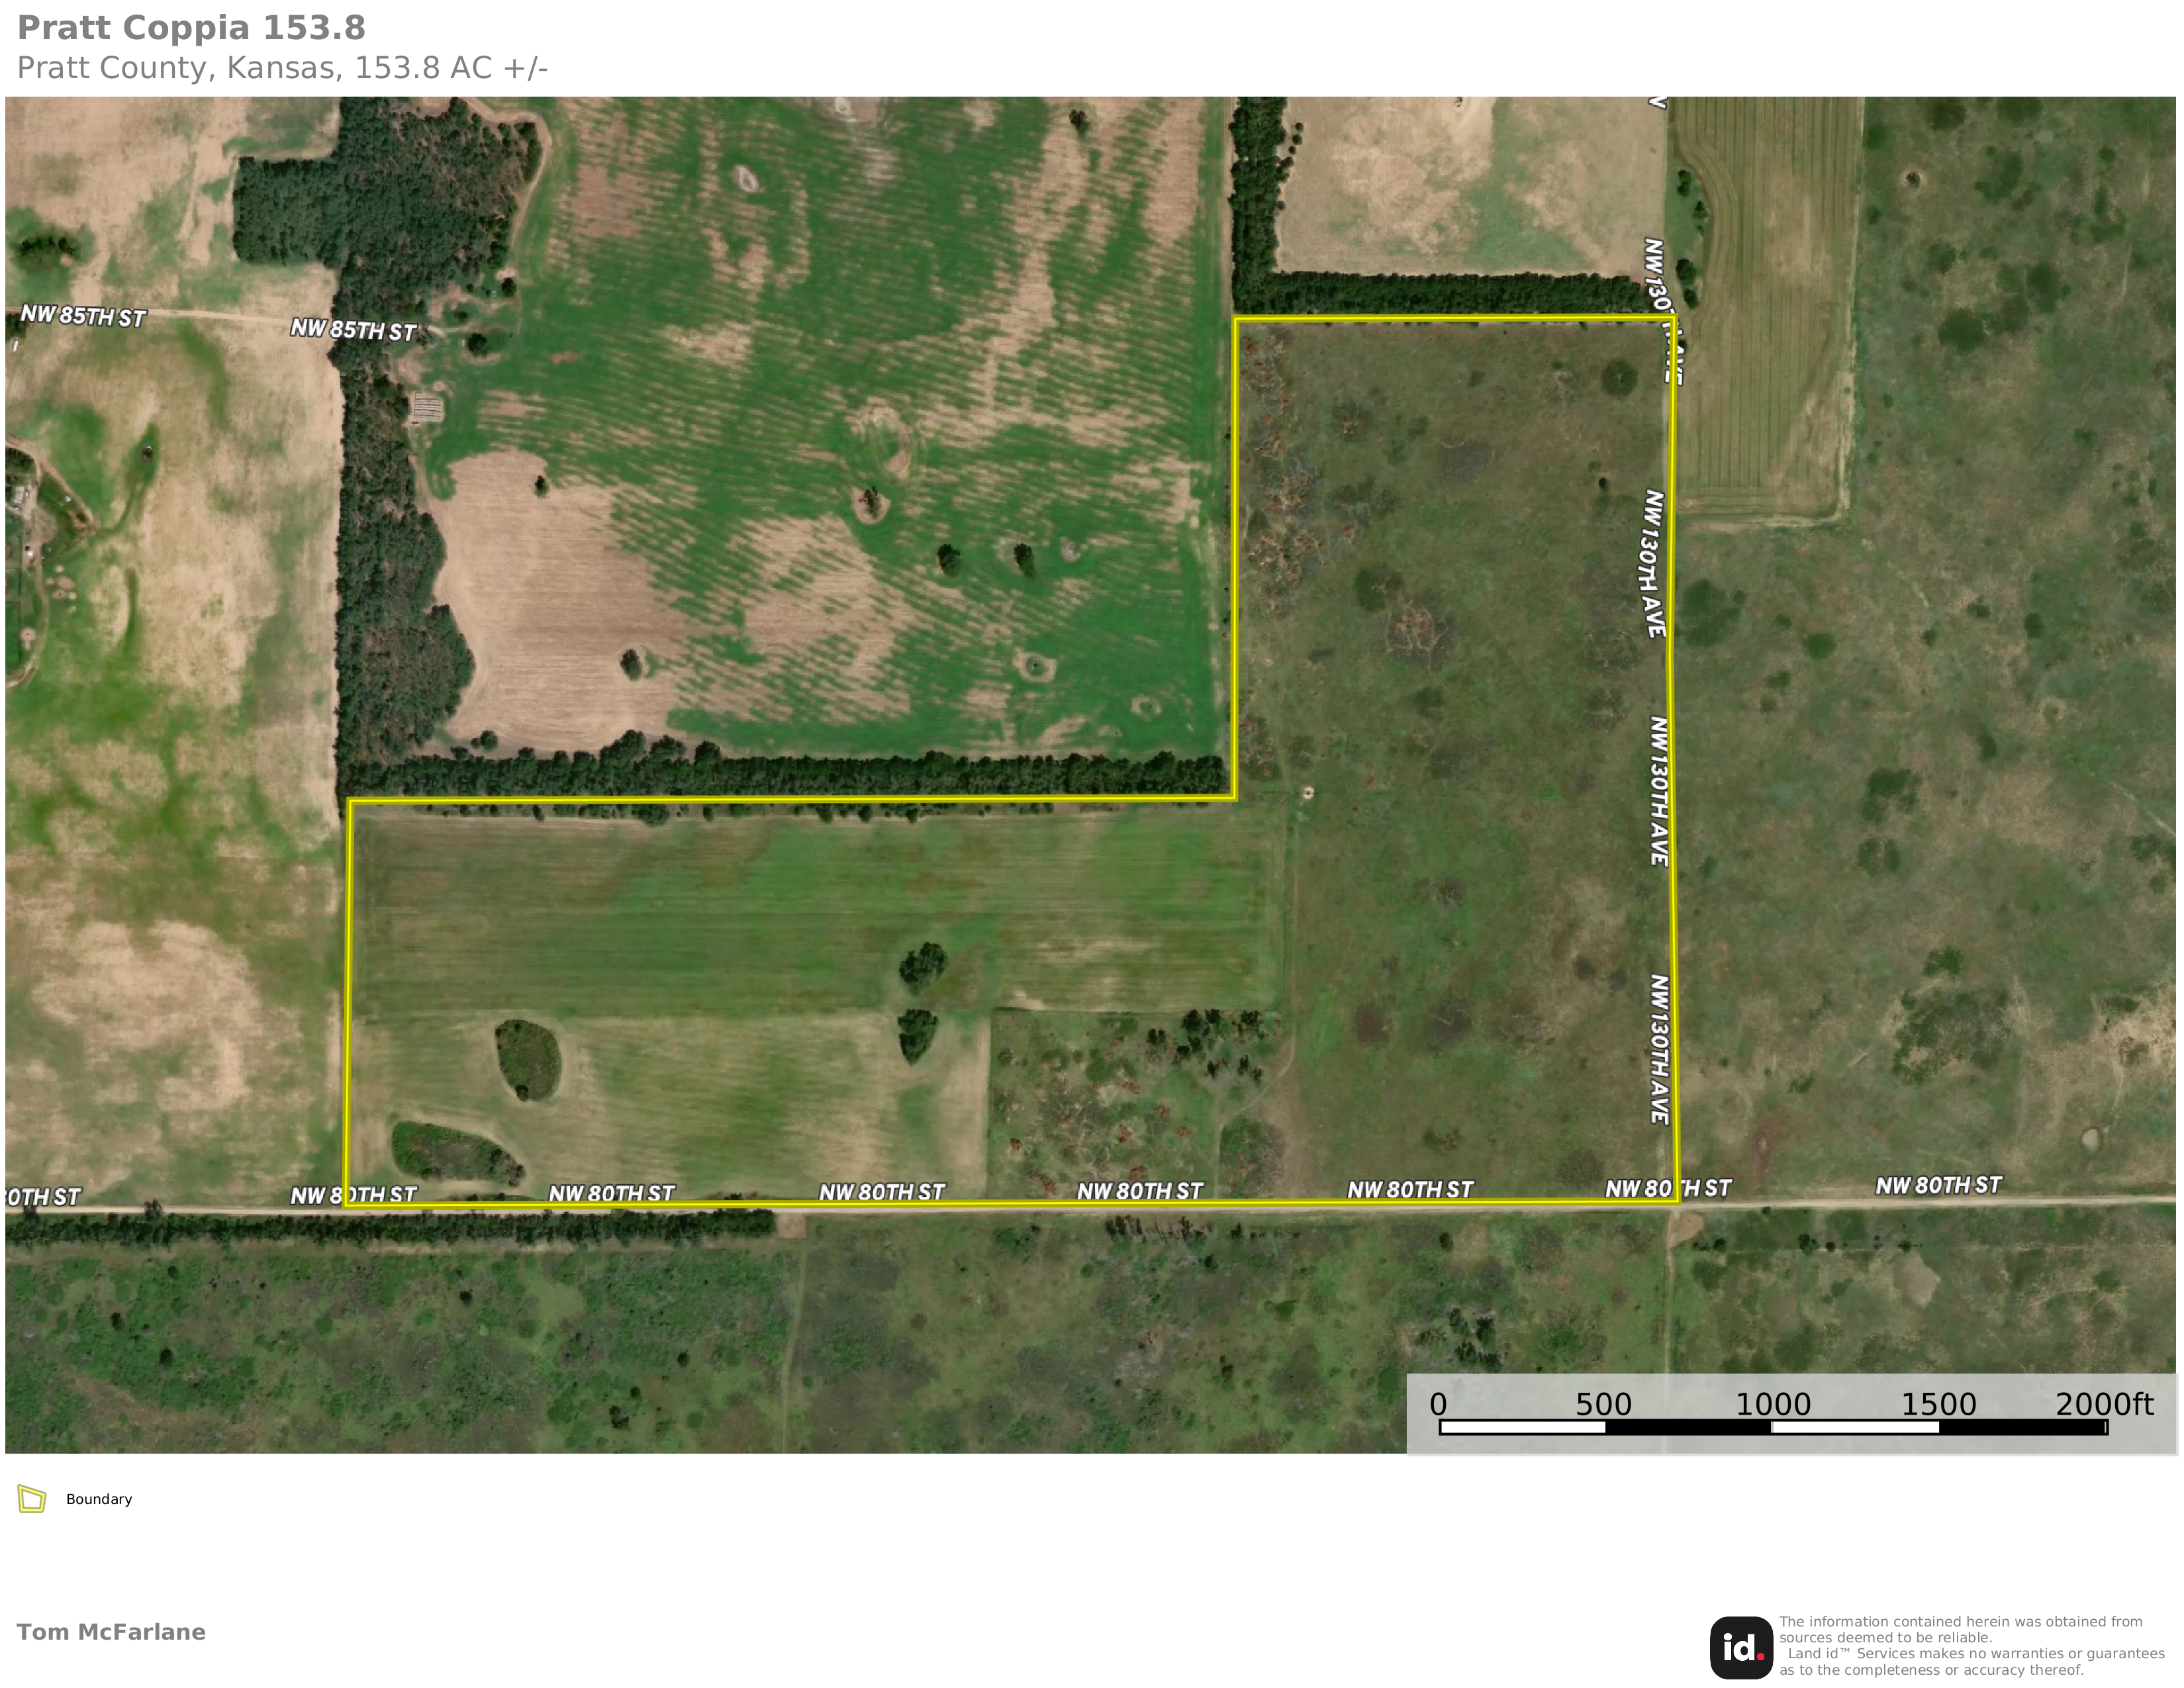Click the 1500 scale bar label

[1938, 1404]
